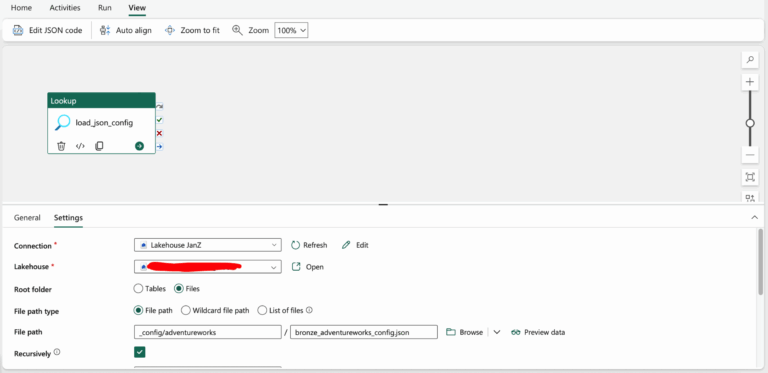768x373 pixels.
Task: Click info icon next to List of files
Action: click(x=310, y=310)
